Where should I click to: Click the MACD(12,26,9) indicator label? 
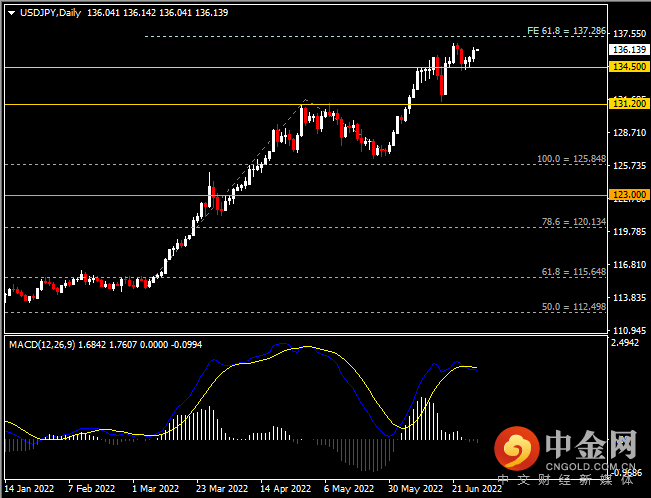click(42, 345)
